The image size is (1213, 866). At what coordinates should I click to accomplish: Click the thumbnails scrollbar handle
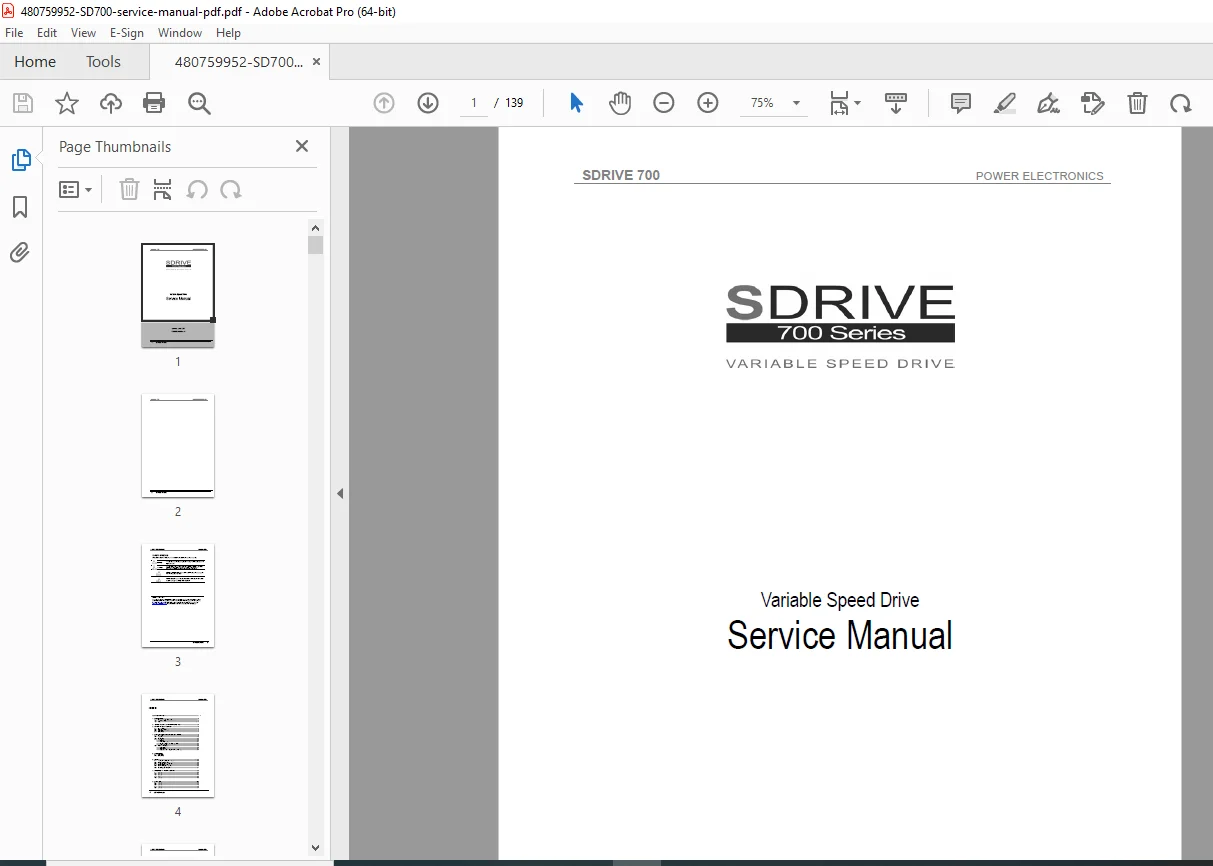pos(315,245)
